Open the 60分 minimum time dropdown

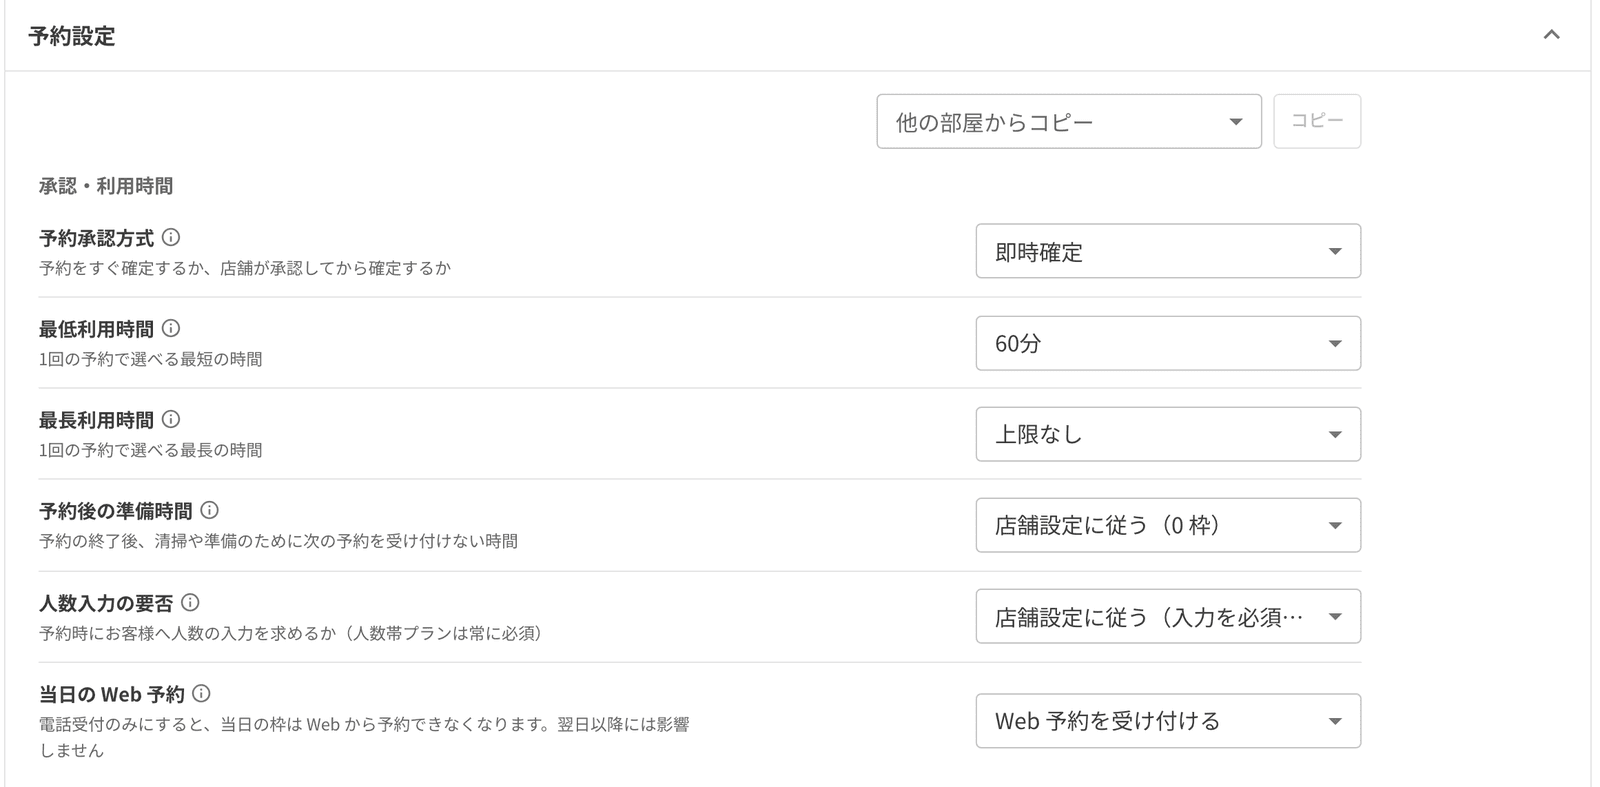tap(1168, 343)
